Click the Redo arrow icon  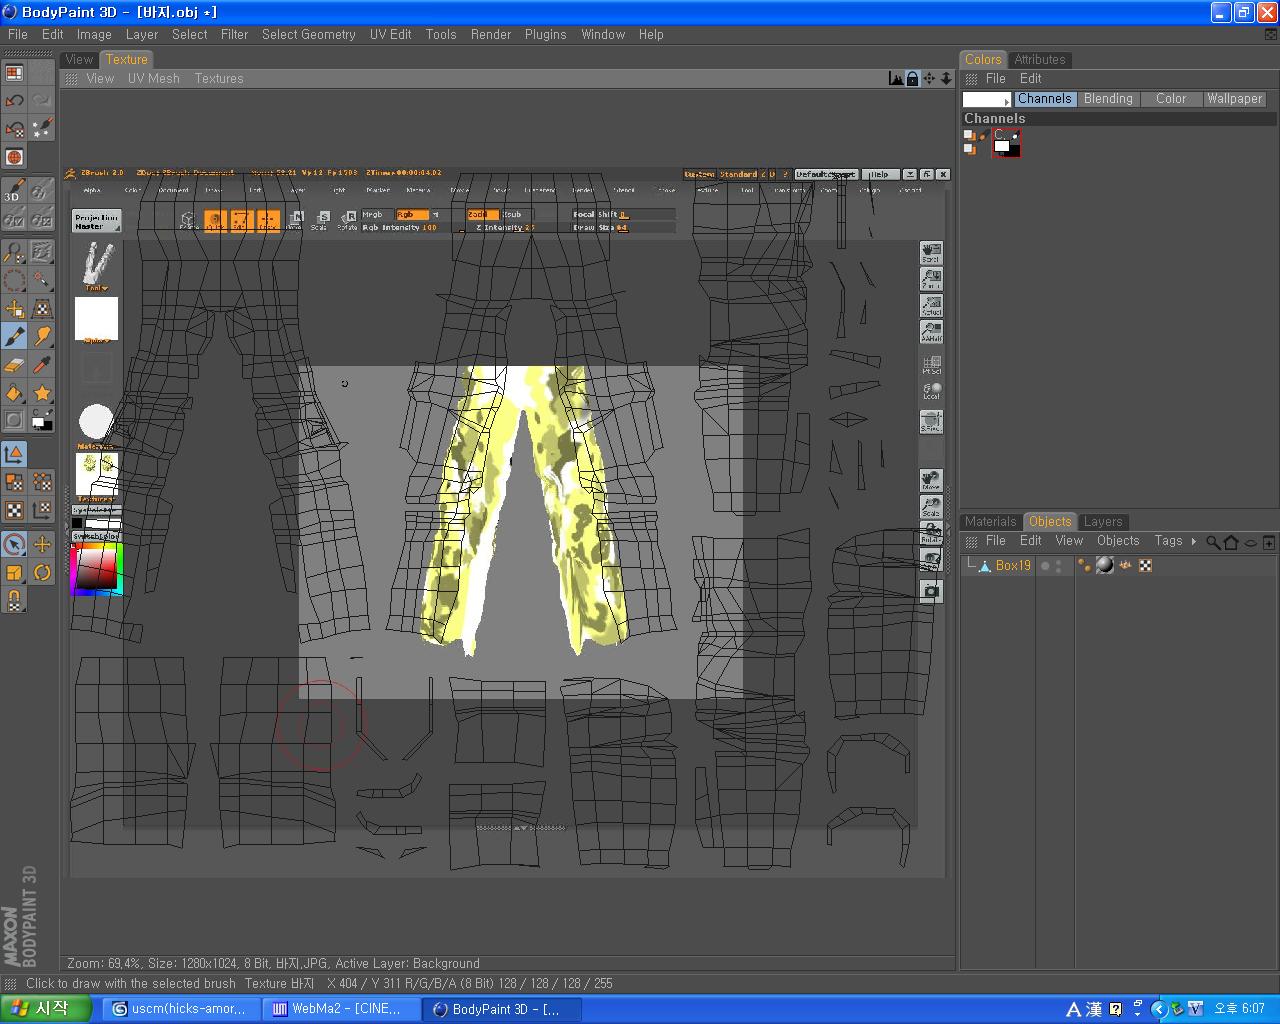click(x=42, y=101)
